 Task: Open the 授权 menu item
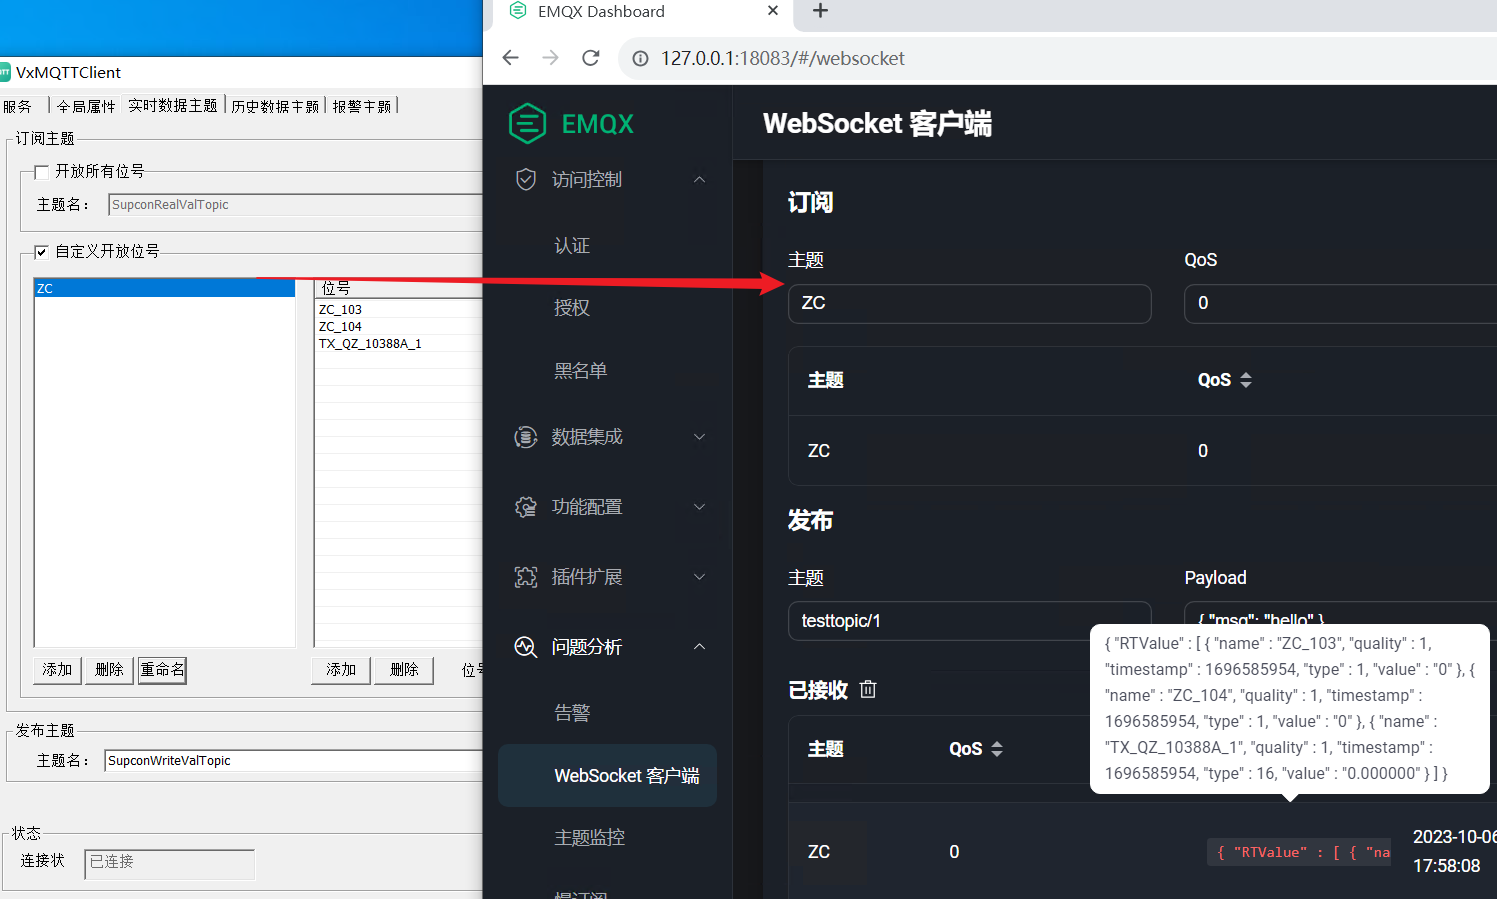click(572, 308)
